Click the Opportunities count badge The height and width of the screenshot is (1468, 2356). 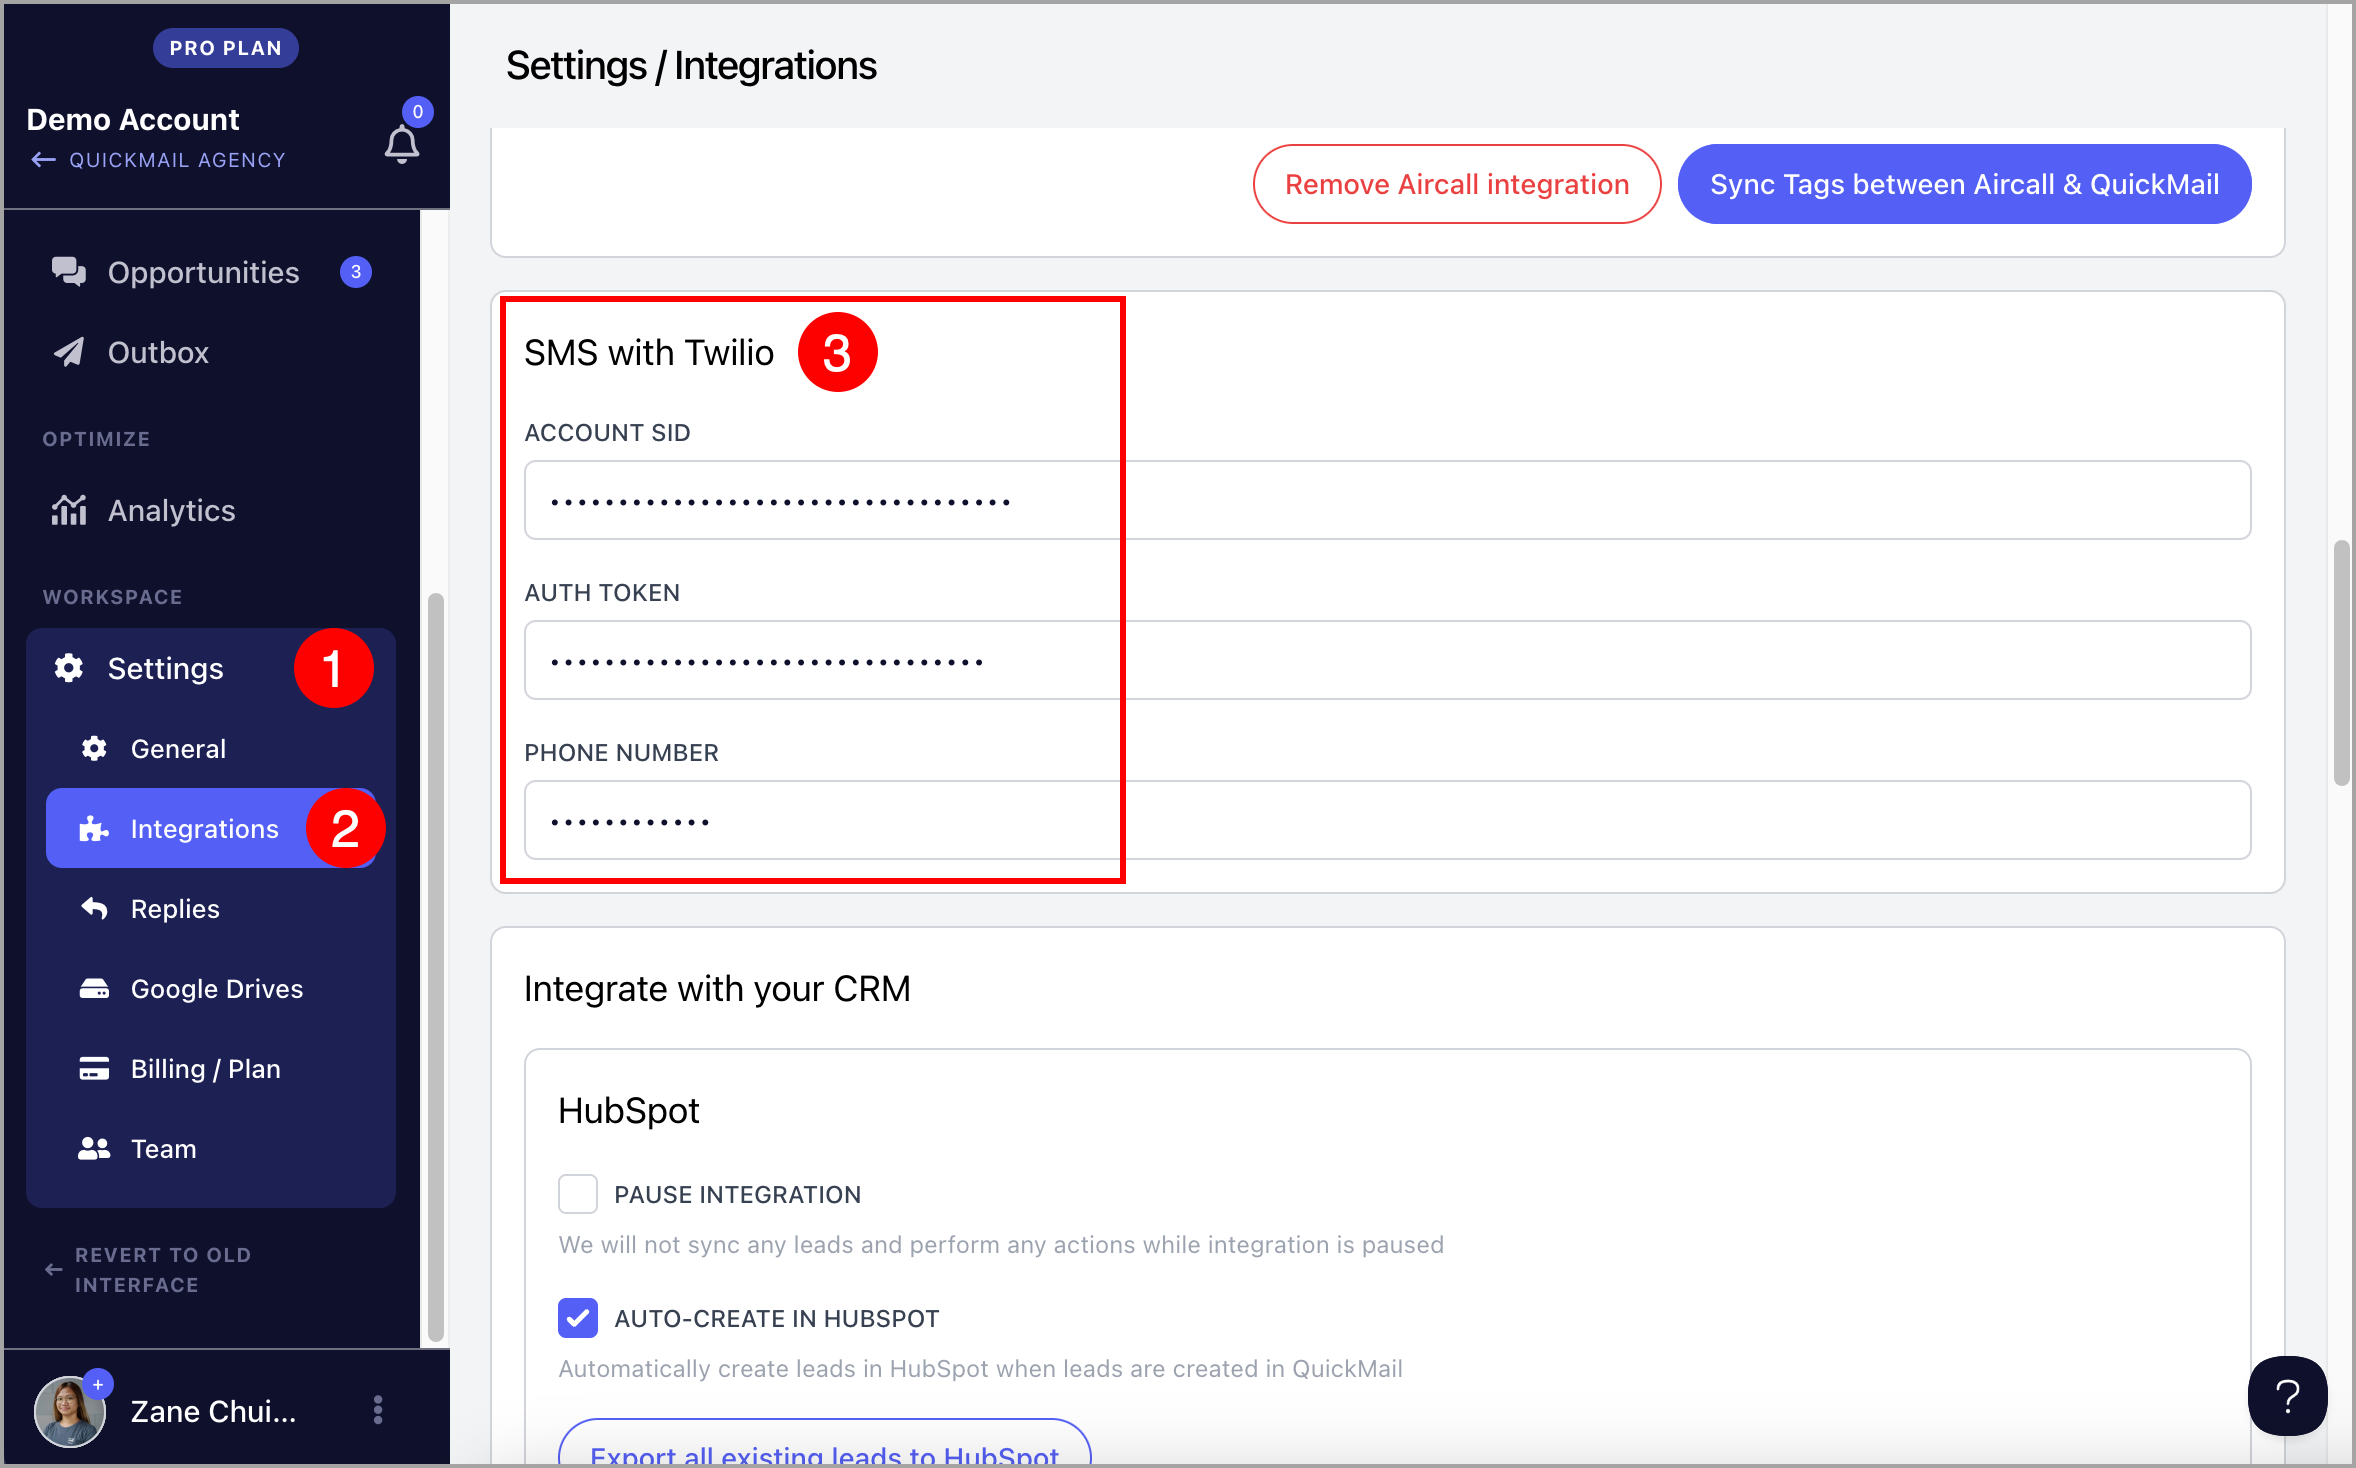tap(356, 272)
